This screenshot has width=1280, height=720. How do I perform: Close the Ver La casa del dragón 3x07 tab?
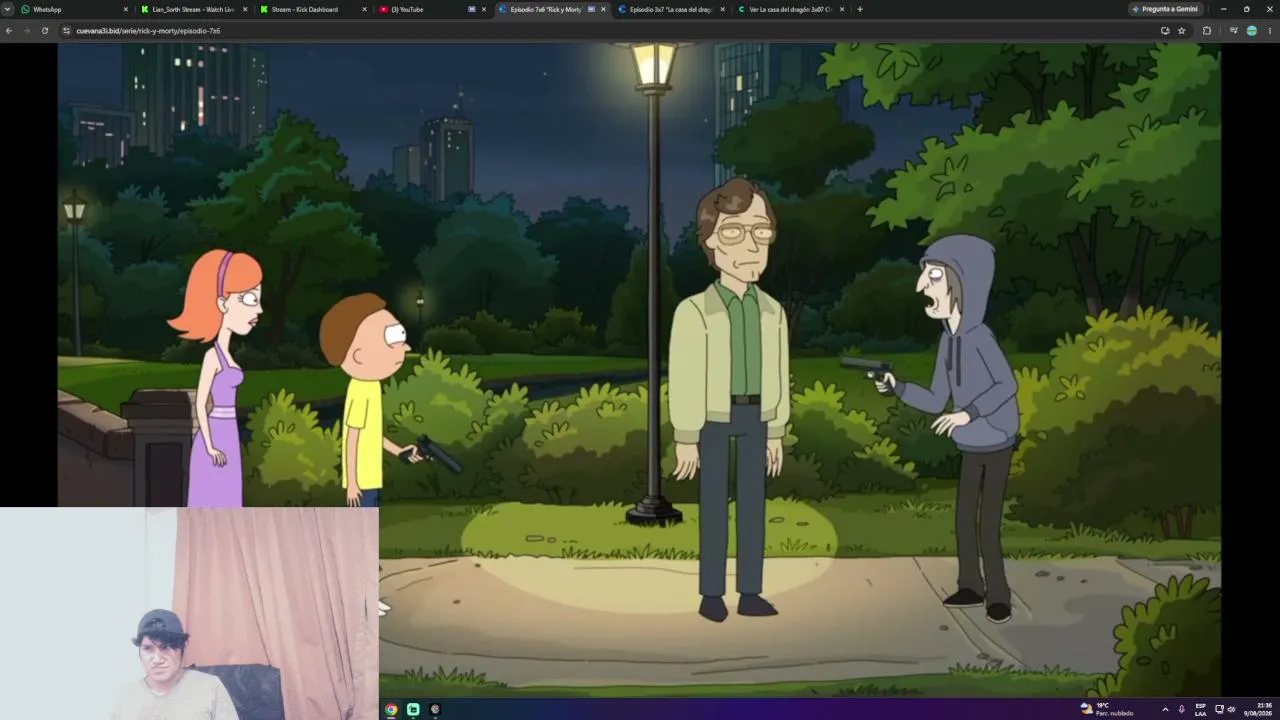click(842, 9)
